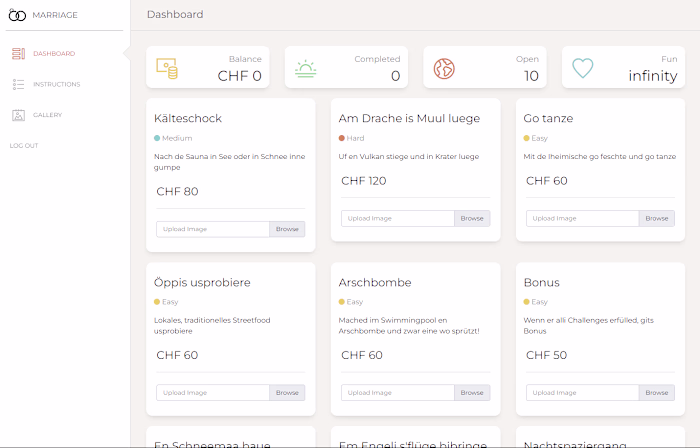
Task: Click the 'Nach de Sauna in See' description
Action: pyautogui.click(x=229, y=162)
